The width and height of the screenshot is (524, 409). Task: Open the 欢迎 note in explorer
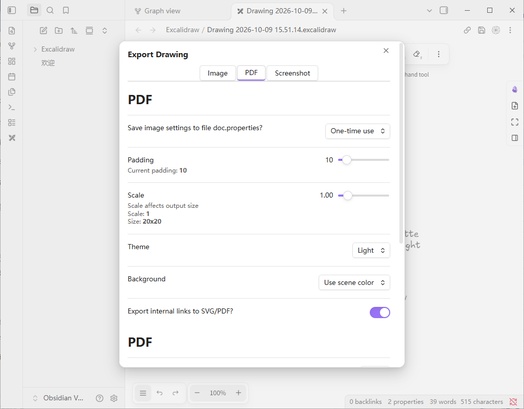tap(48, 63)
